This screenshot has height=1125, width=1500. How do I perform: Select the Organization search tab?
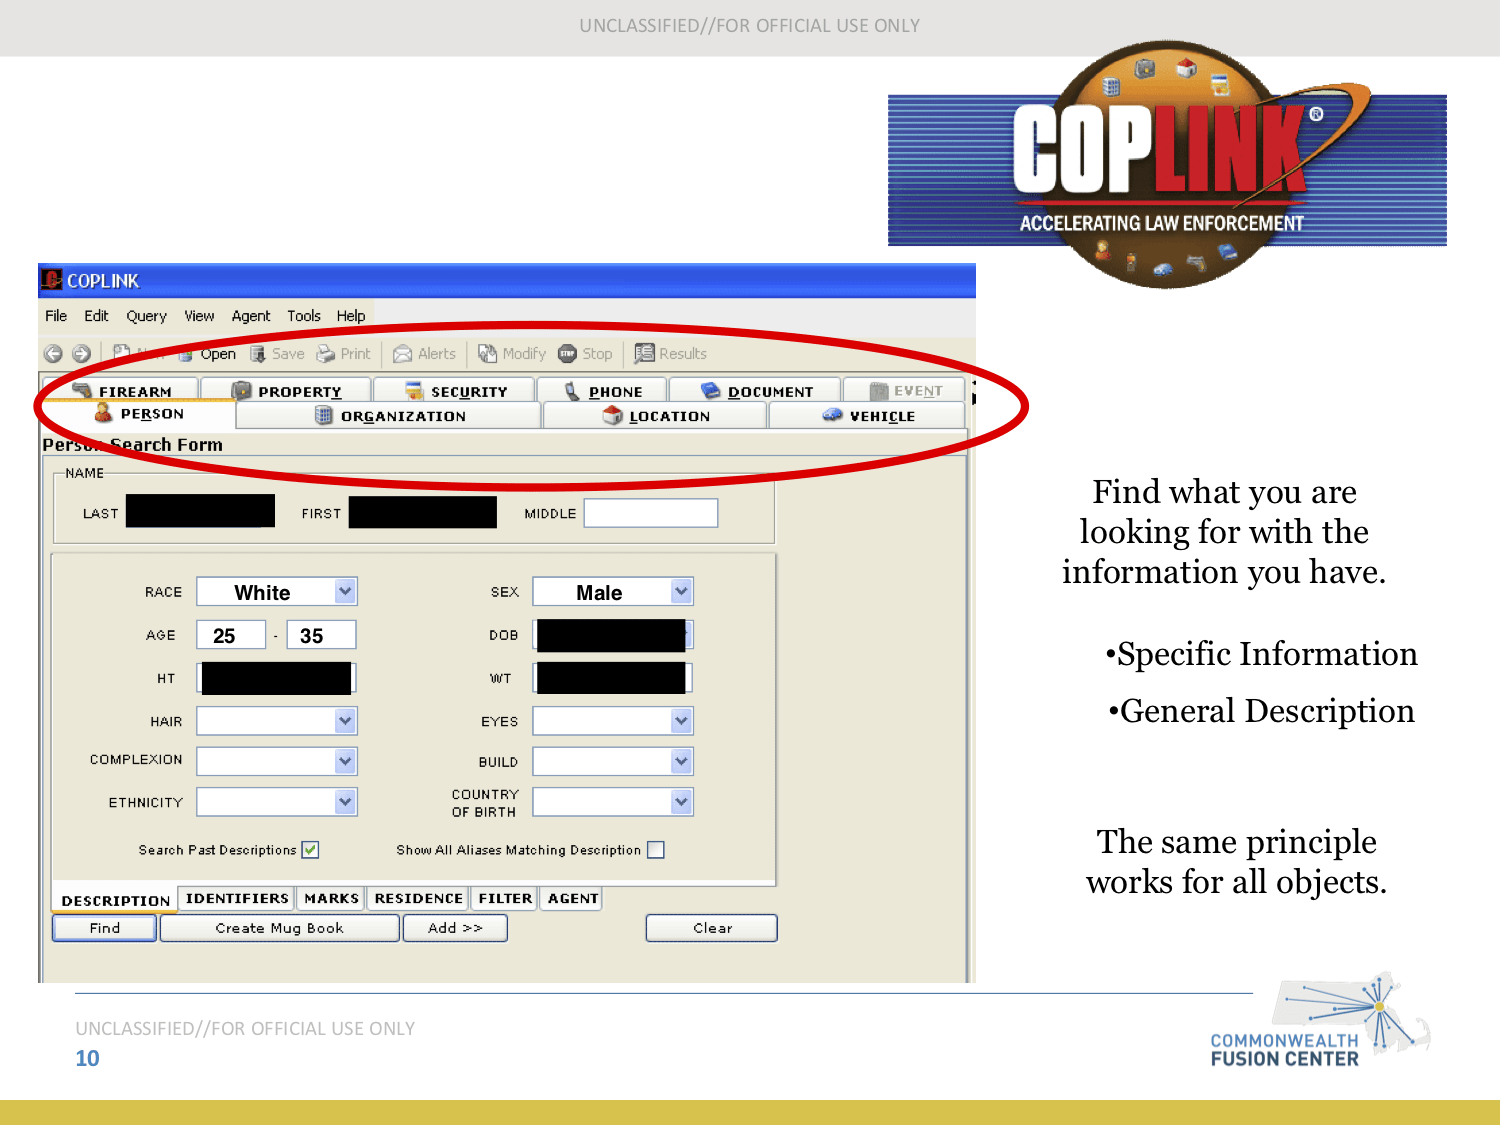pyautogui.click(x=390, y=415)
